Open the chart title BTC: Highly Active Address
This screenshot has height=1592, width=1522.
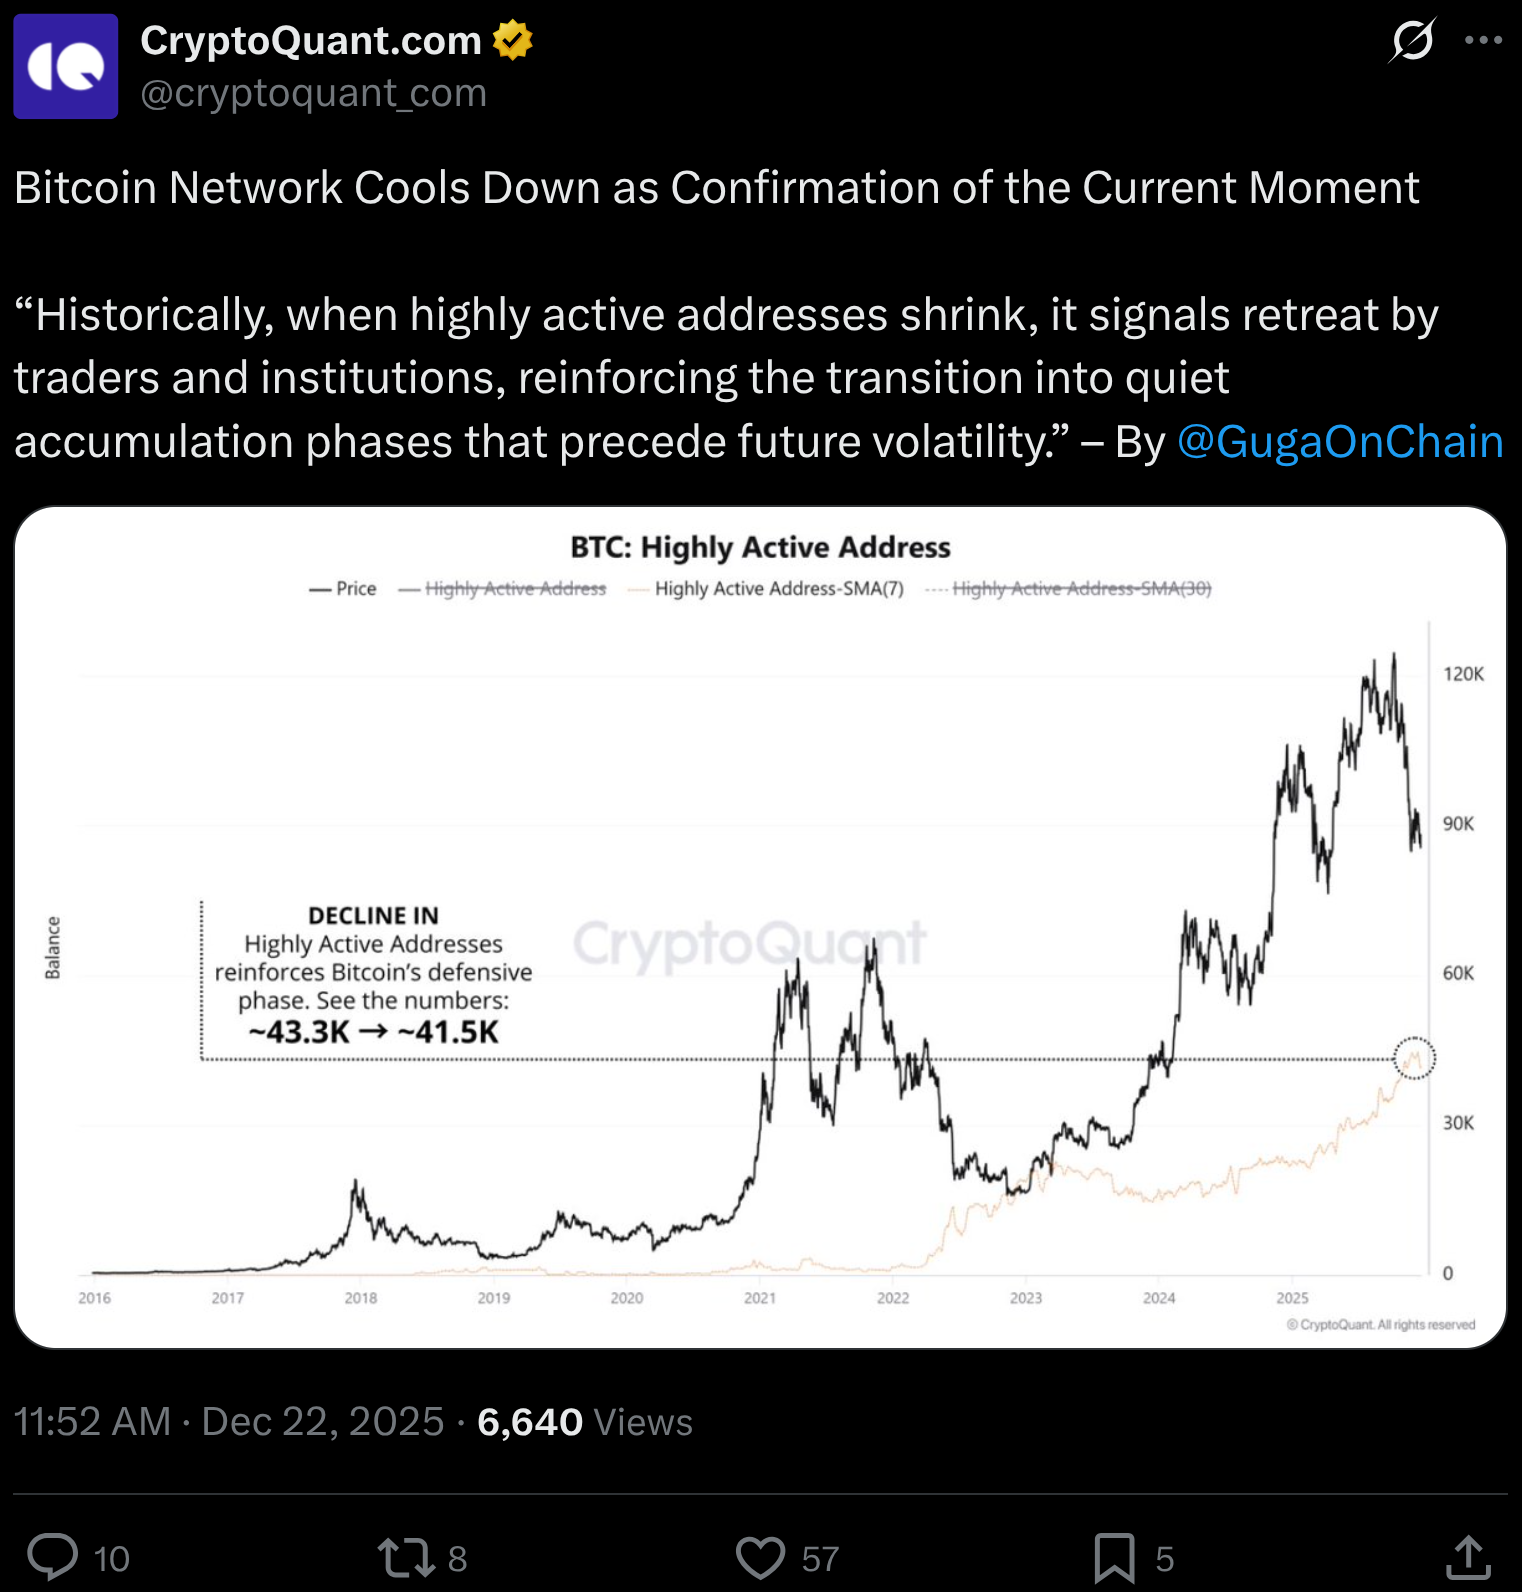pos(760,547)
